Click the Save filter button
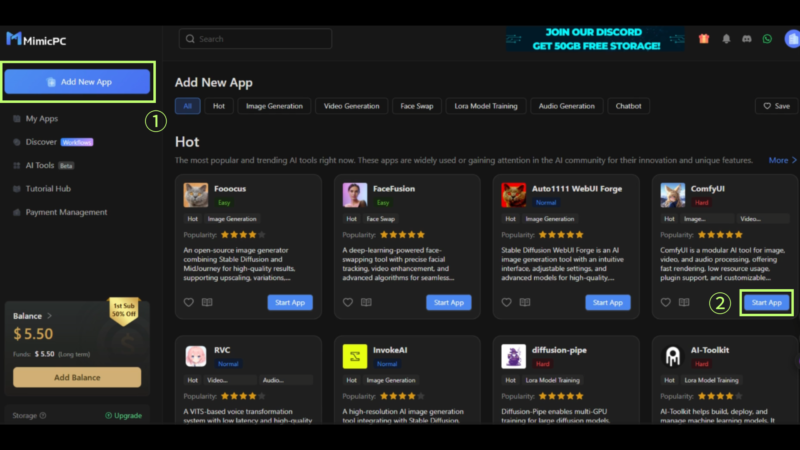Viewport: 800px width, 450px height. 777,106
